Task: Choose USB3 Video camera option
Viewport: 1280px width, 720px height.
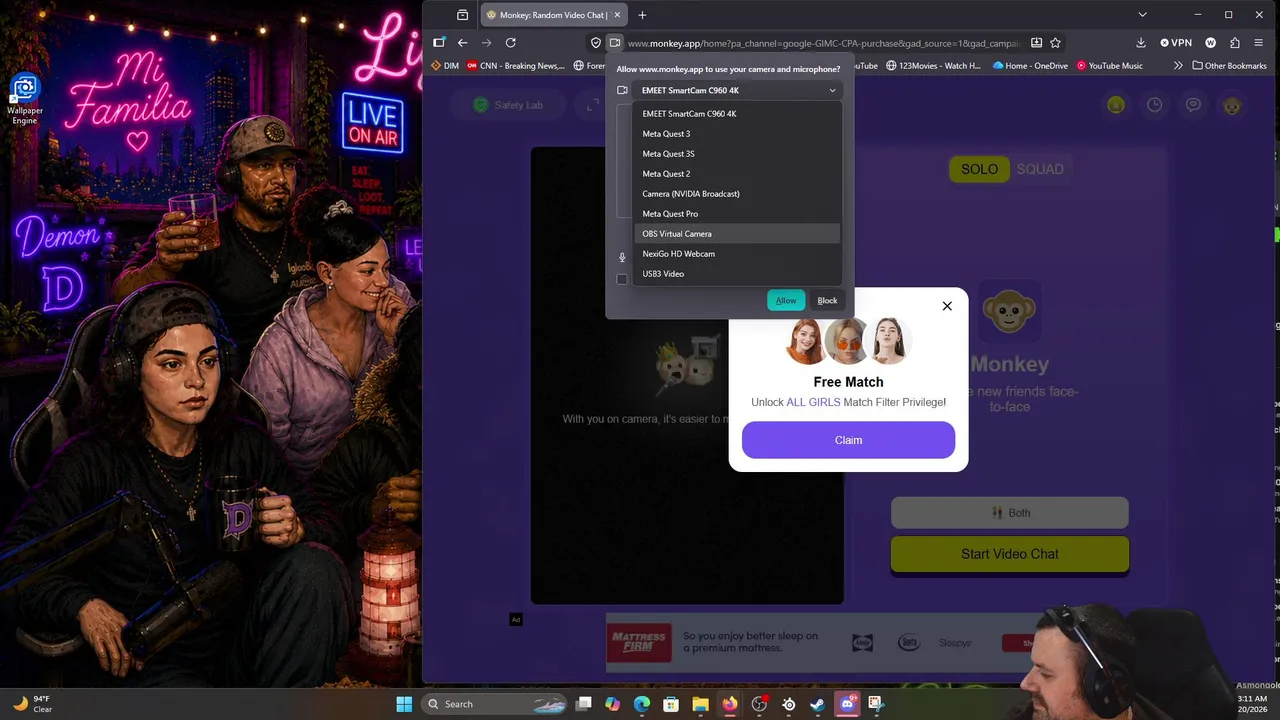Action: coord(738,274)
